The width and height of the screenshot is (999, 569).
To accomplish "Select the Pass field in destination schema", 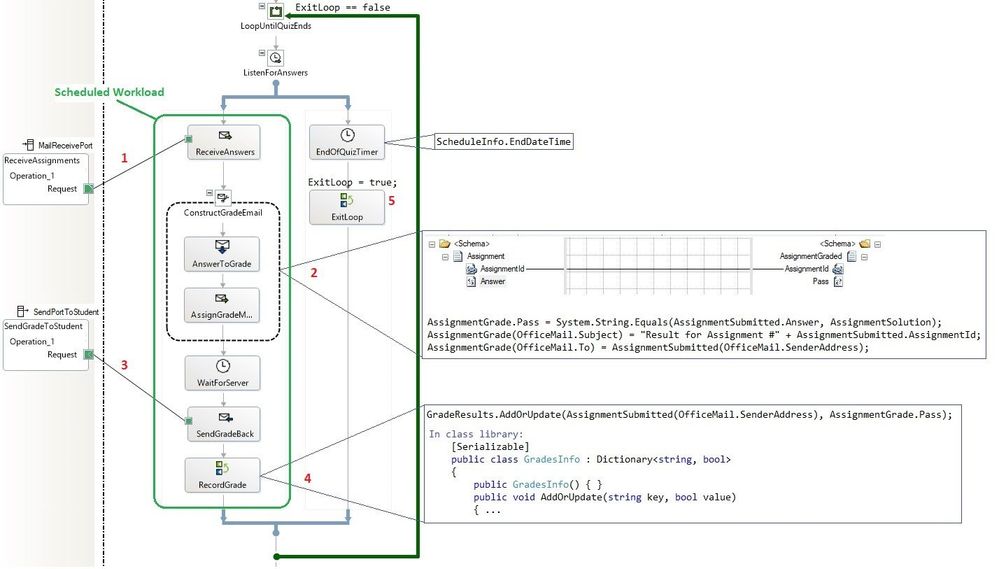I will pos(821,282).
